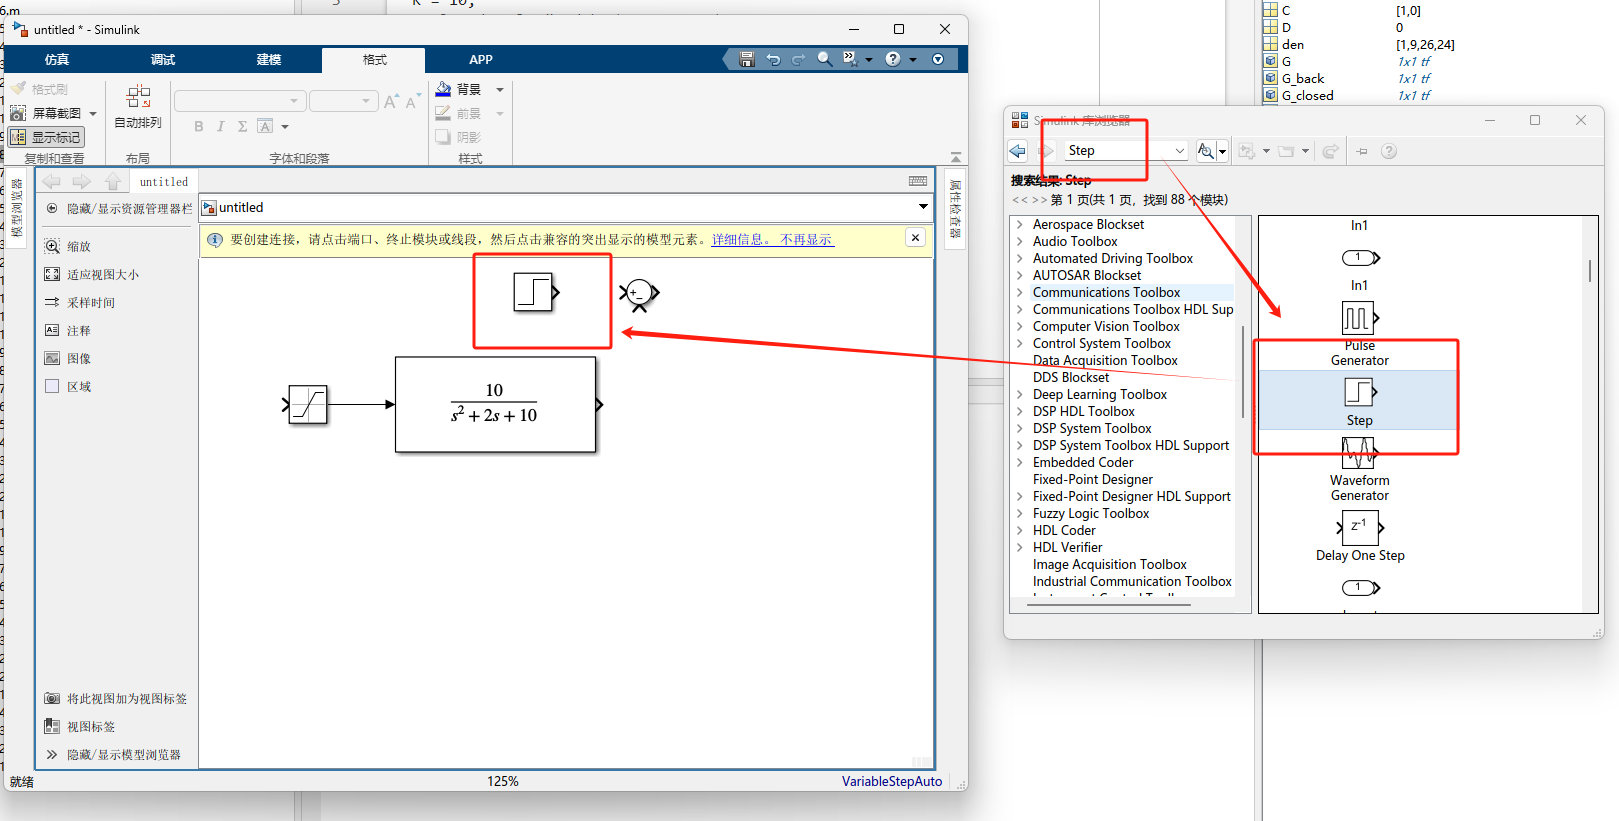
Task: Click the Image (图像) icon in palette
Action: tap(53, 358)
